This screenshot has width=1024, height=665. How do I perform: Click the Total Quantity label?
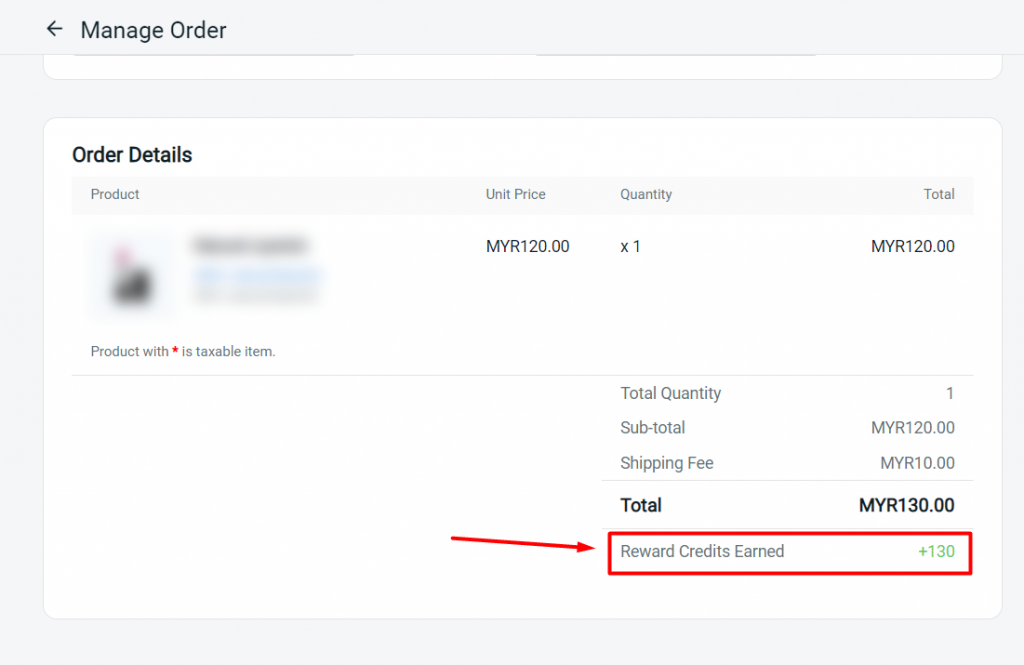tap(671, 393)
